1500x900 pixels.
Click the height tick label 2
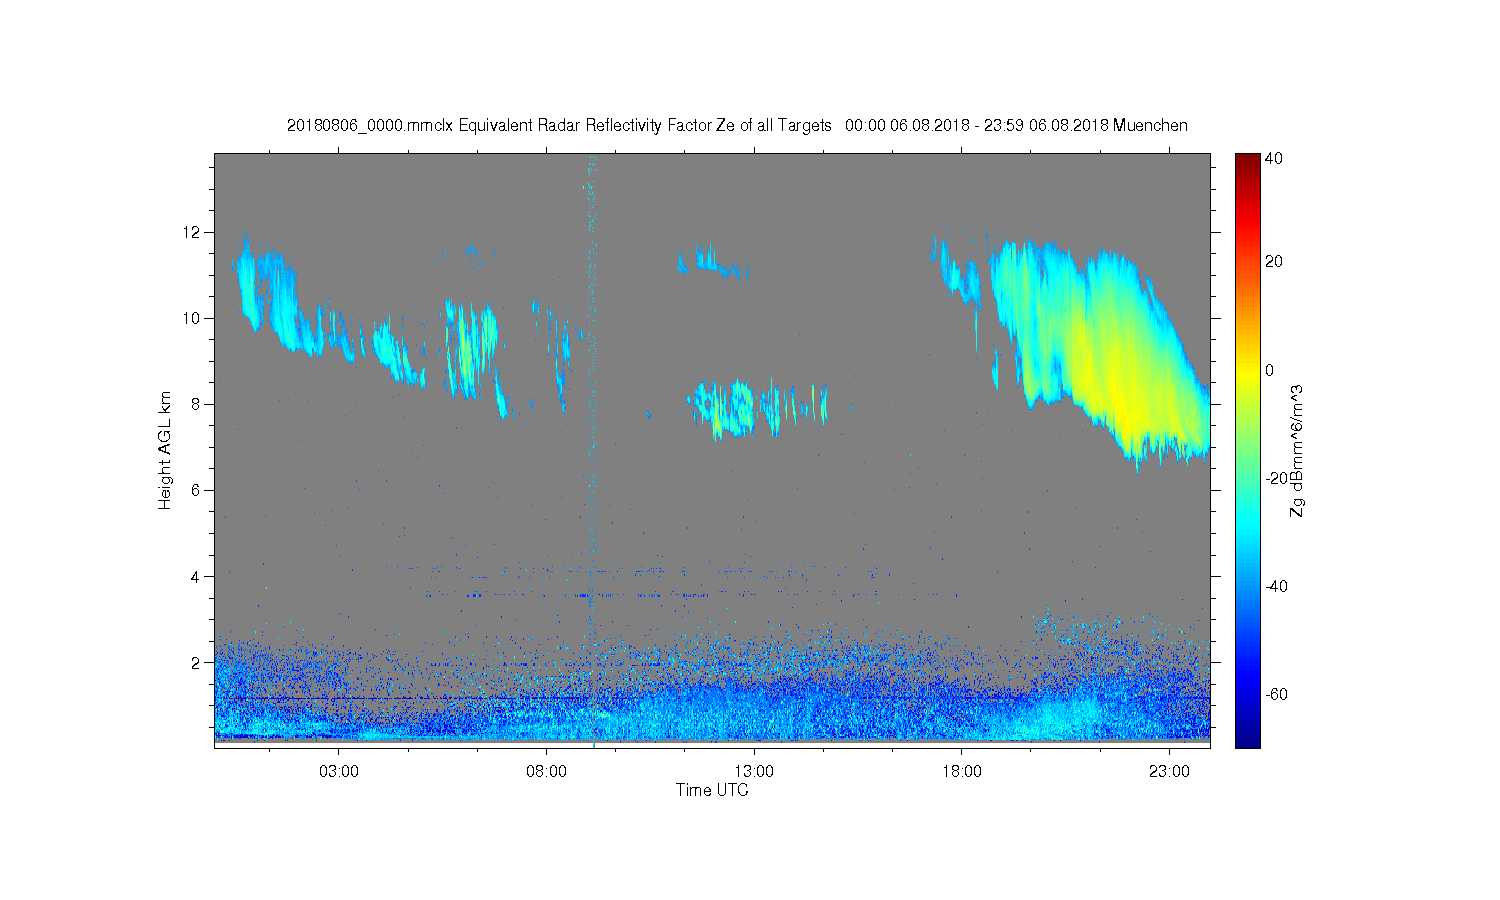pos(196,662)
